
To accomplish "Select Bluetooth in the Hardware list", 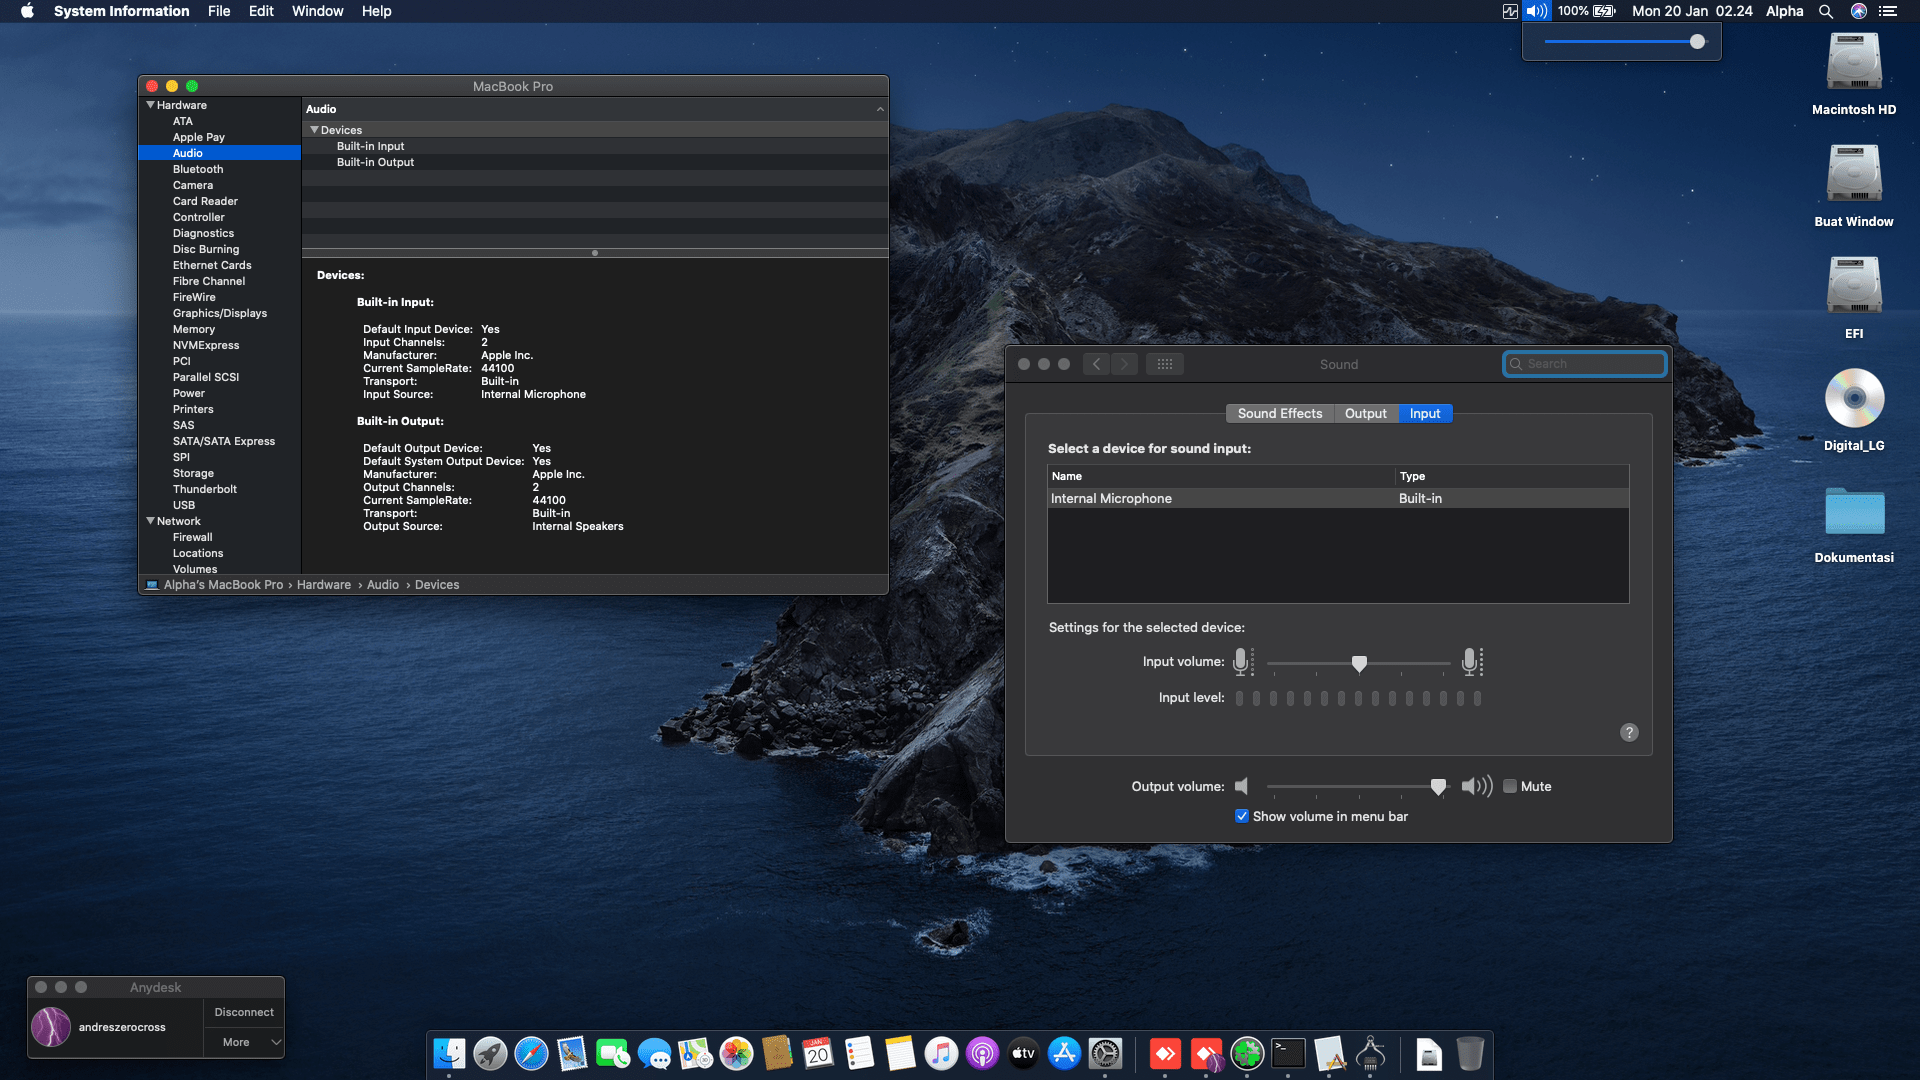I will pyautogui.click(x=198, y=169).
